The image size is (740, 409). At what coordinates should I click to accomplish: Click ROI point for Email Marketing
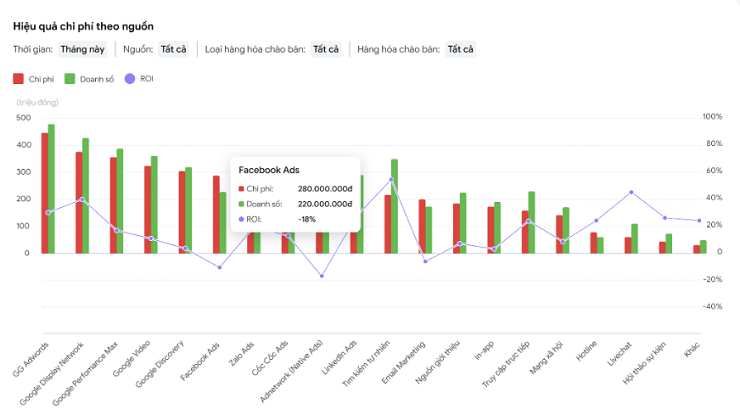click(x=425, y=261)
